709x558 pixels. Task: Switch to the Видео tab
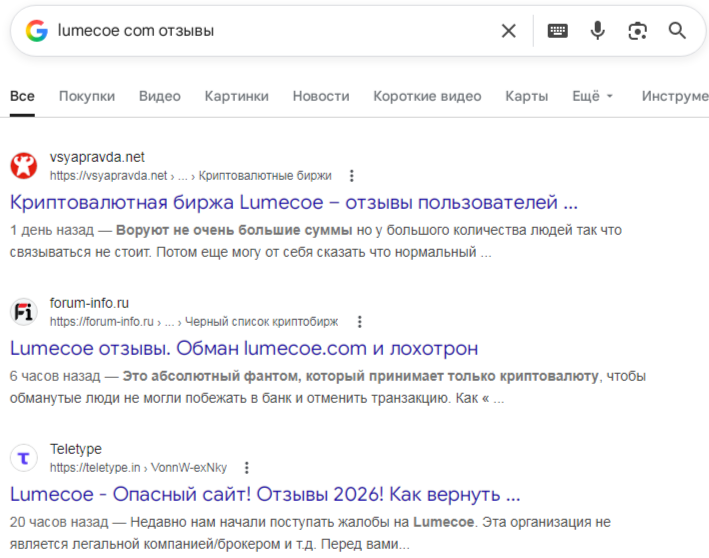click(x=160, y=96)
